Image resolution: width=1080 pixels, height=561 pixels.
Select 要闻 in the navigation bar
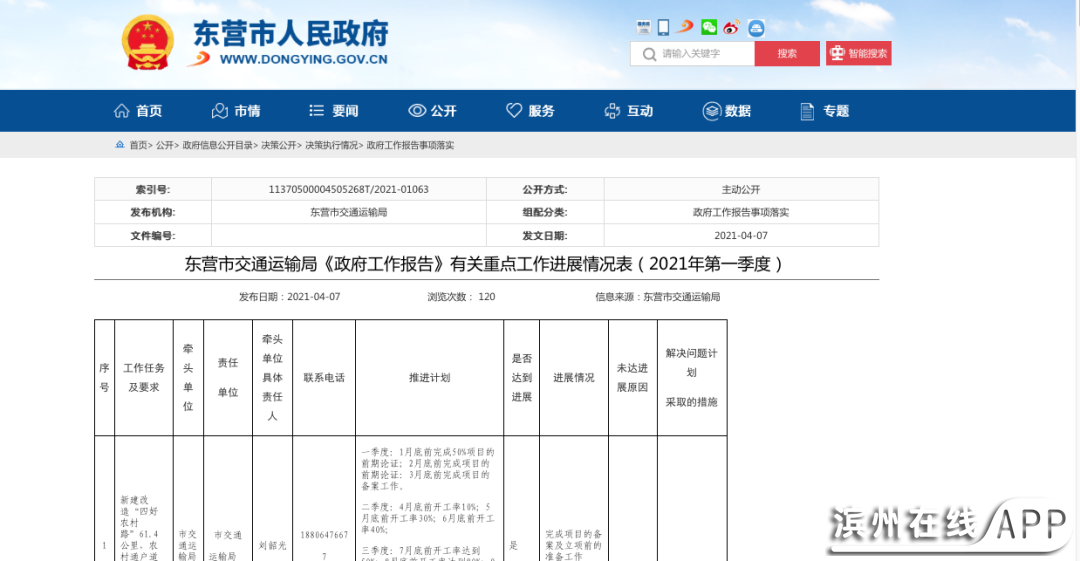333,111
